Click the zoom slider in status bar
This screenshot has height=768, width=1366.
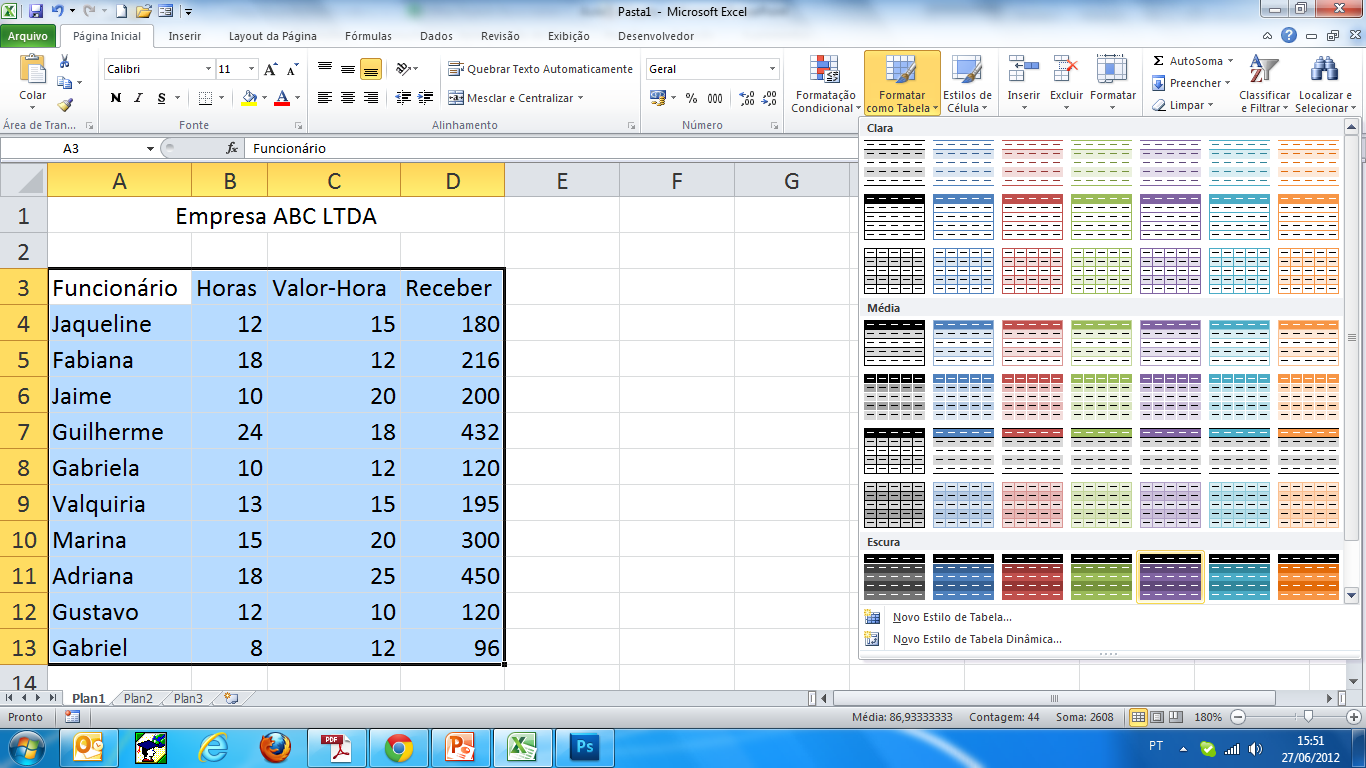click(x=1308, y=717)
